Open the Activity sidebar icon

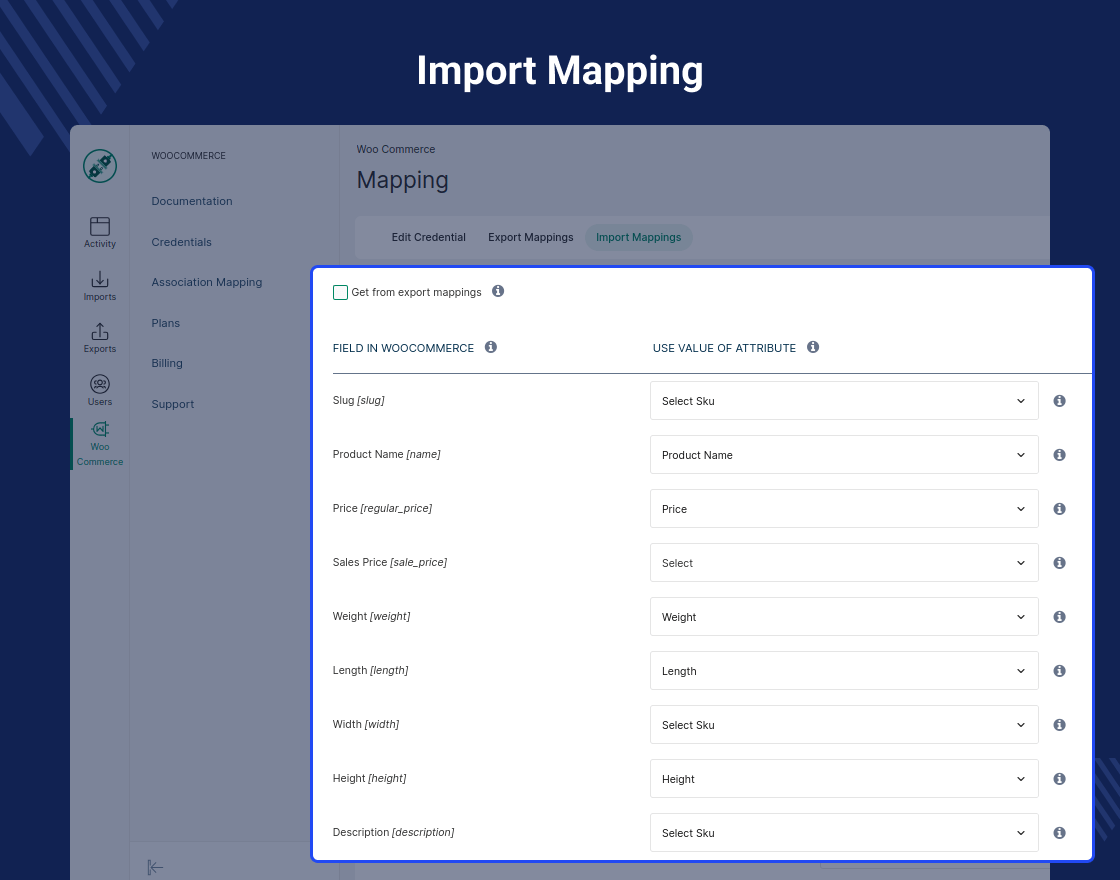tap(100, 233)
